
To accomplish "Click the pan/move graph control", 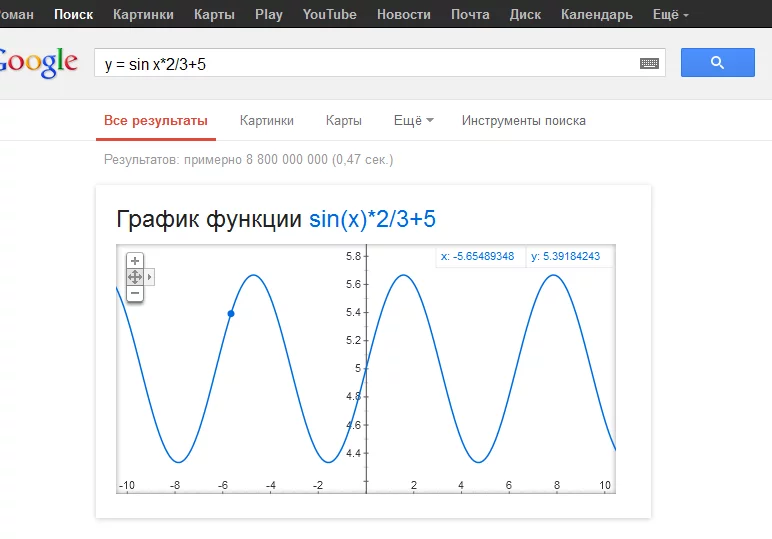I will point(135,277).
